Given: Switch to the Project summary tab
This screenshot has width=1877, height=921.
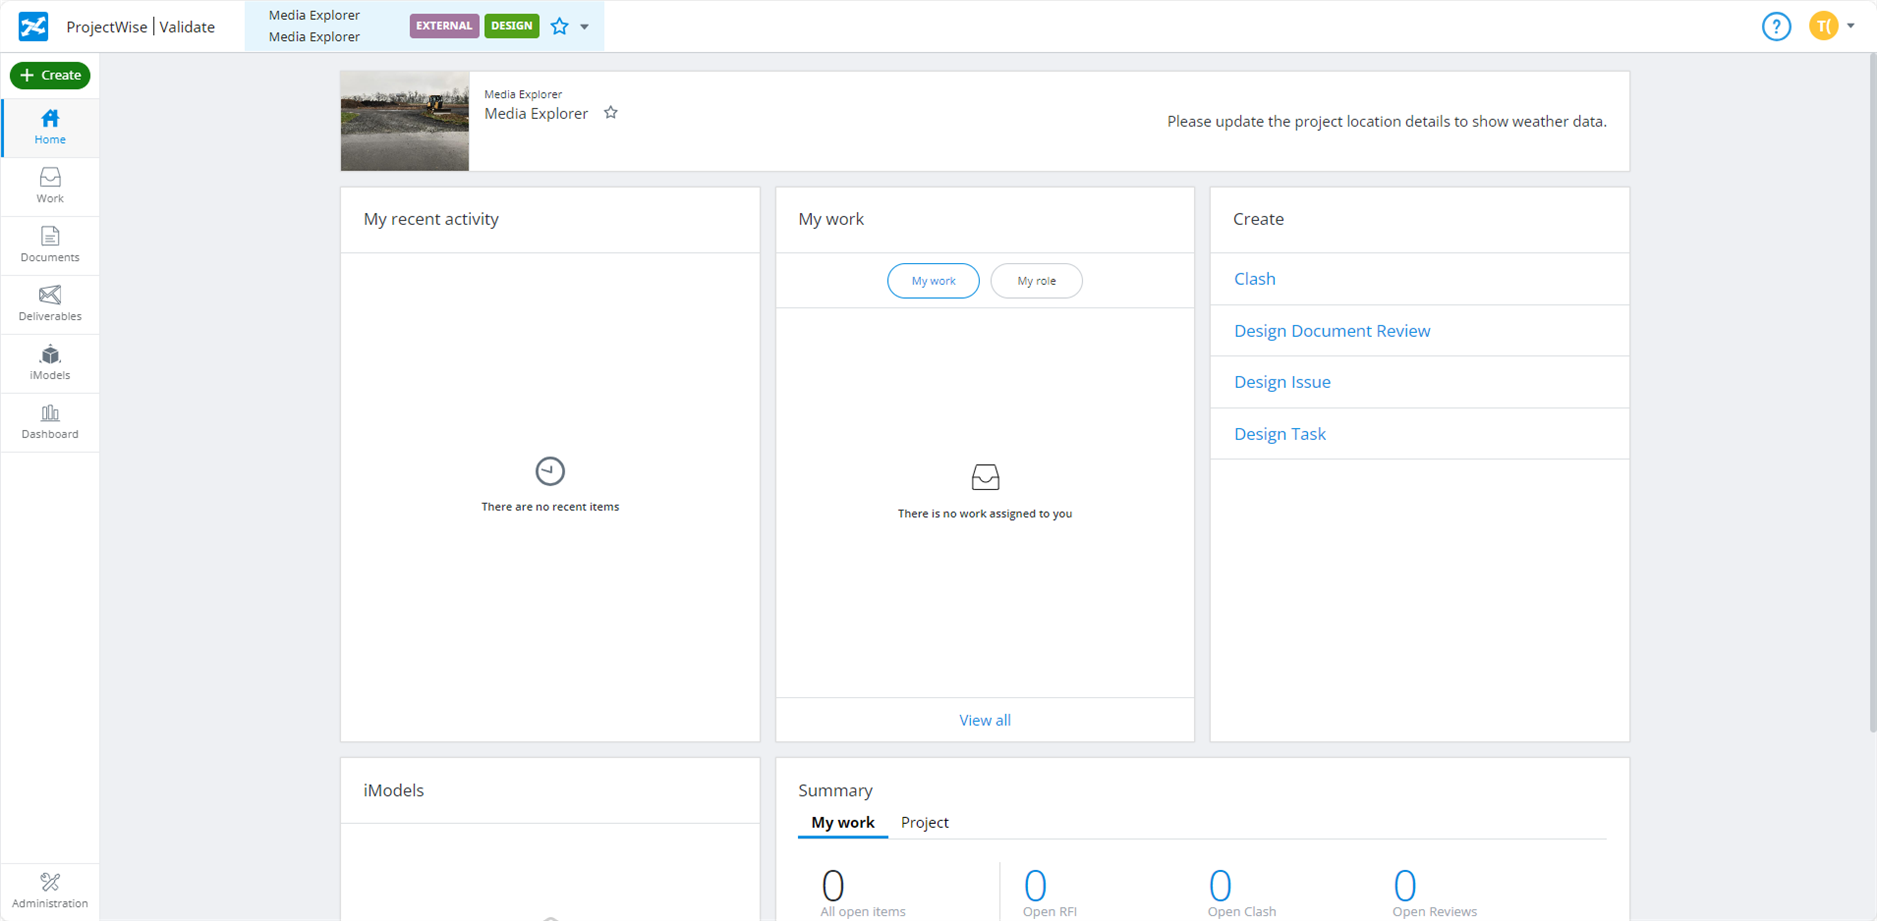Looking at the screenshot, I should 924,822.
